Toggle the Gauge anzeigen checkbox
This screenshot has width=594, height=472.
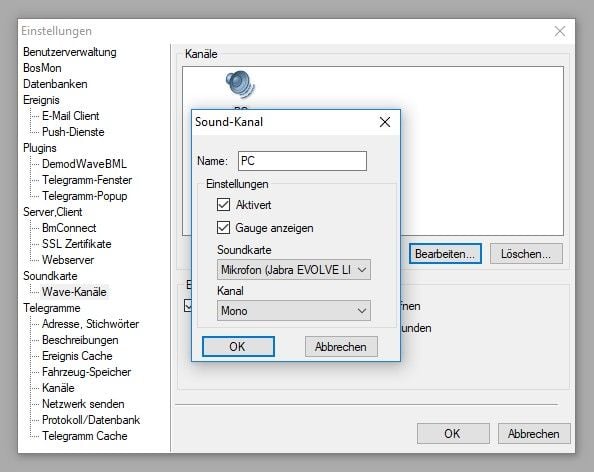(x=224, y=228)
